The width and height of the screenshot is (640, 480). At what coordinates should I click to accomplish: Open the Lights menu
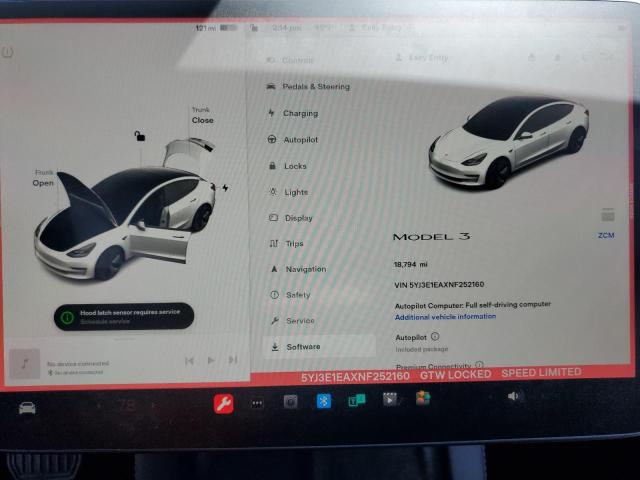point(289,192)
